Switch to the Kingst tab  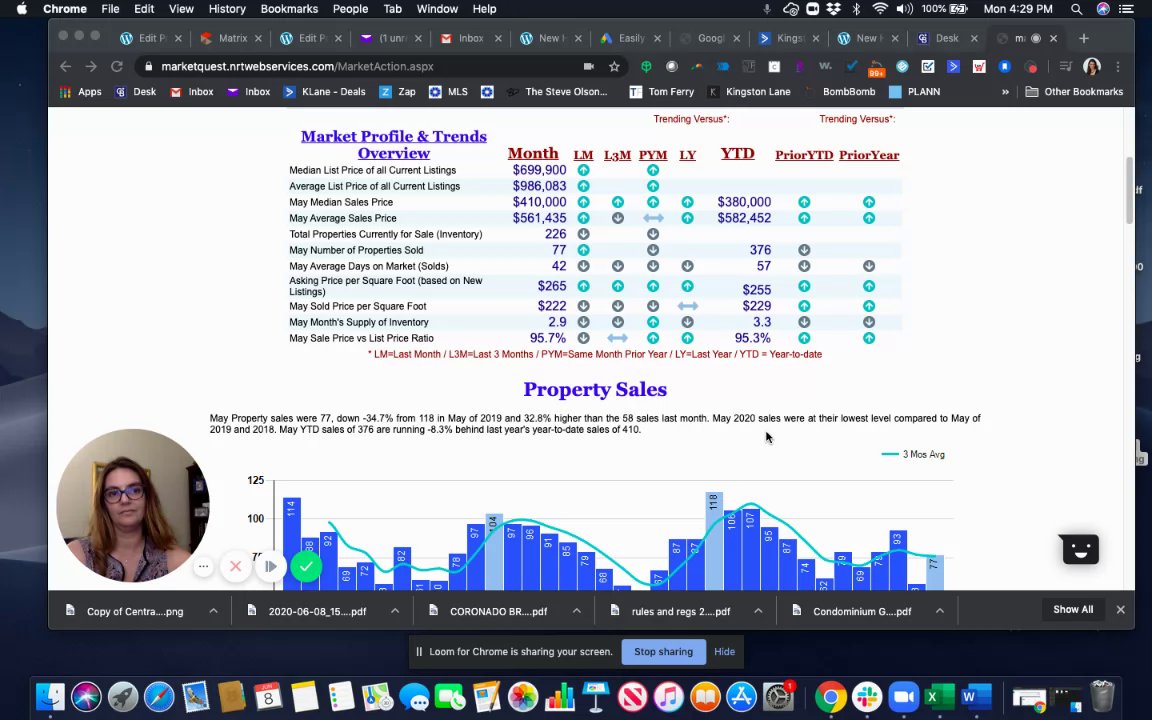coord(789,38)
